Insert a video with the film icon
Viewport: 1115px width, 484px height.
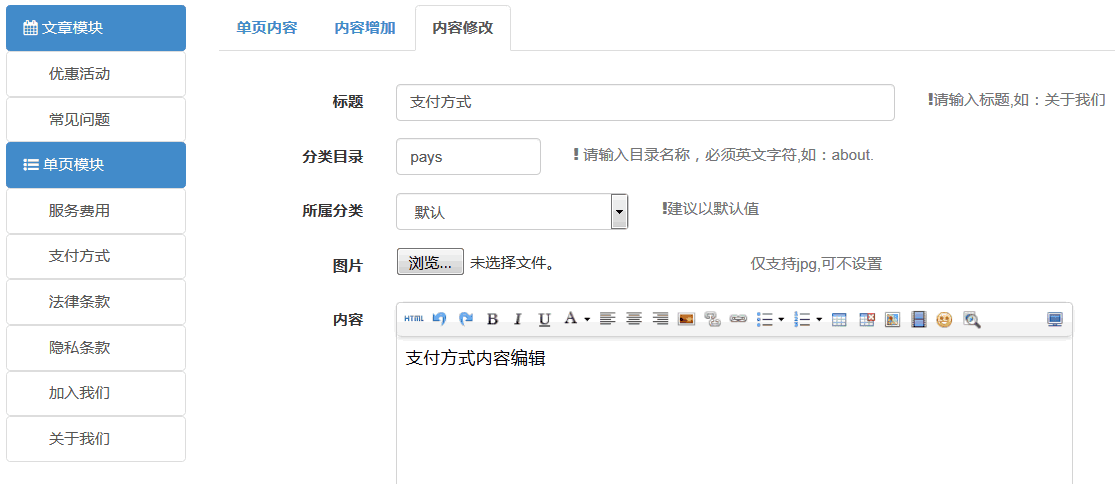click(918, 319)
